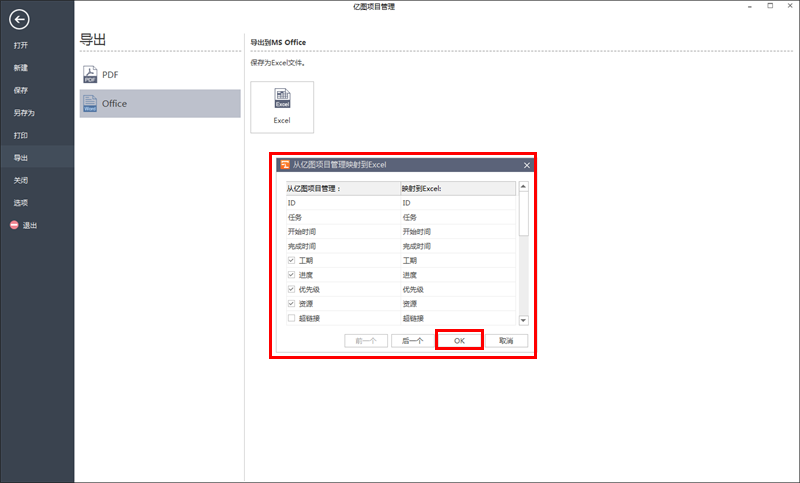The width and height of the screenshot is (800, 483).
Task: Click the mapping list scrollbar thumb
Action: (x=523, y=213)
